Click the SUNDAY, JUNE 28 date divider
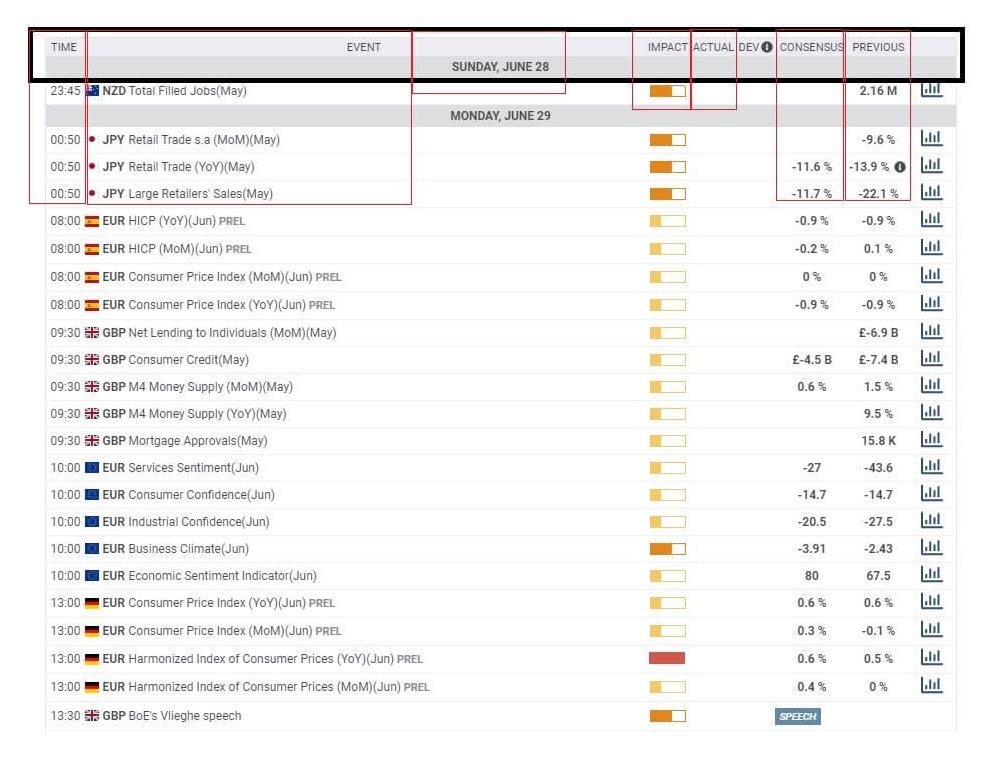Viewport: 999px width, 757px height. click(500, 67)
